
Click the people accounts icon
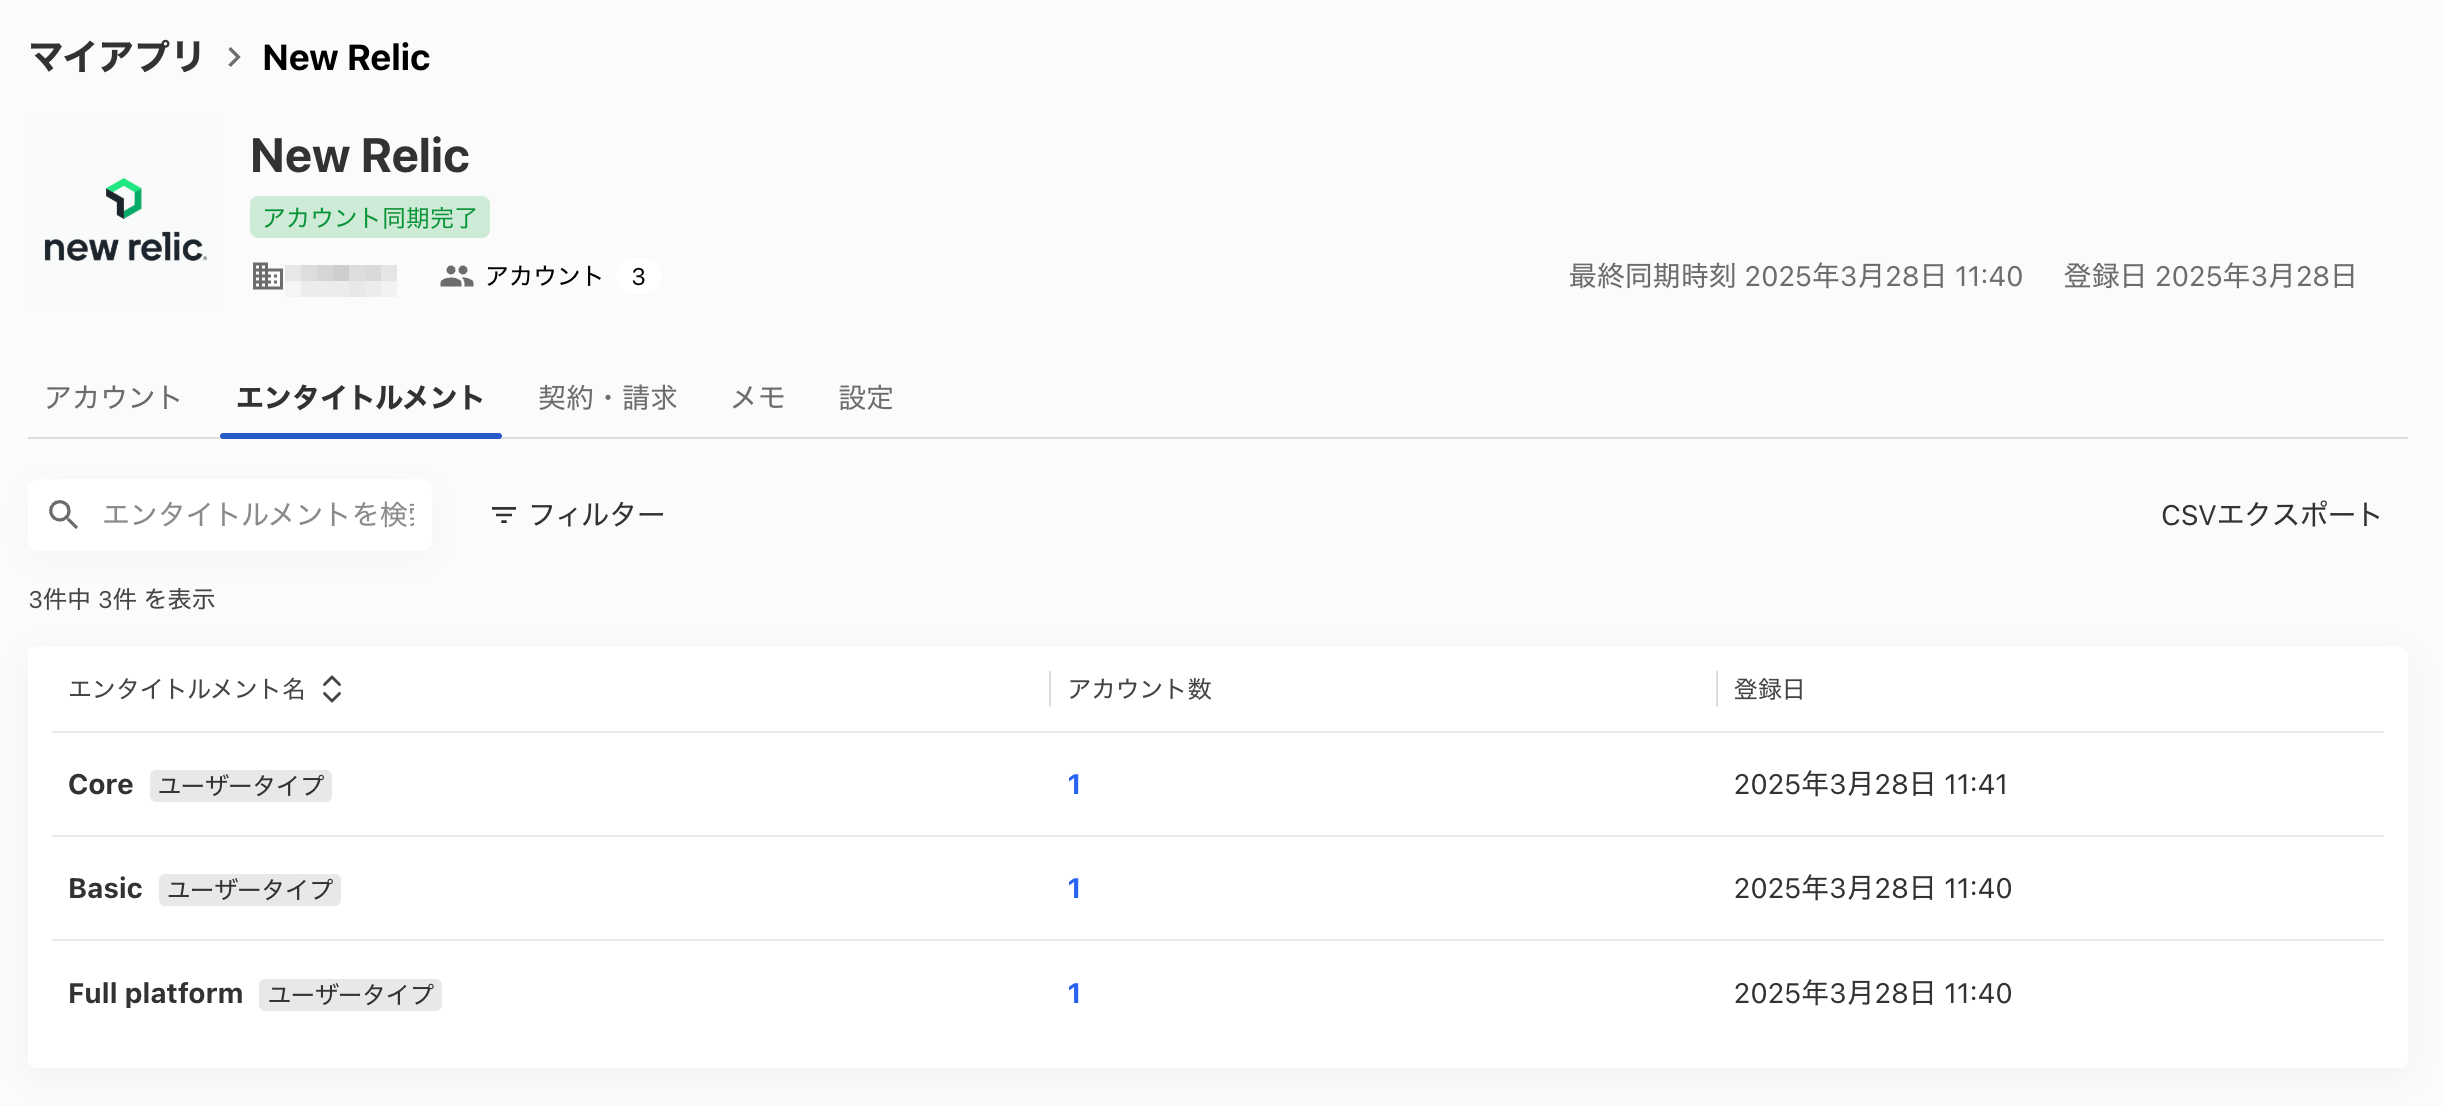(456, 276)
